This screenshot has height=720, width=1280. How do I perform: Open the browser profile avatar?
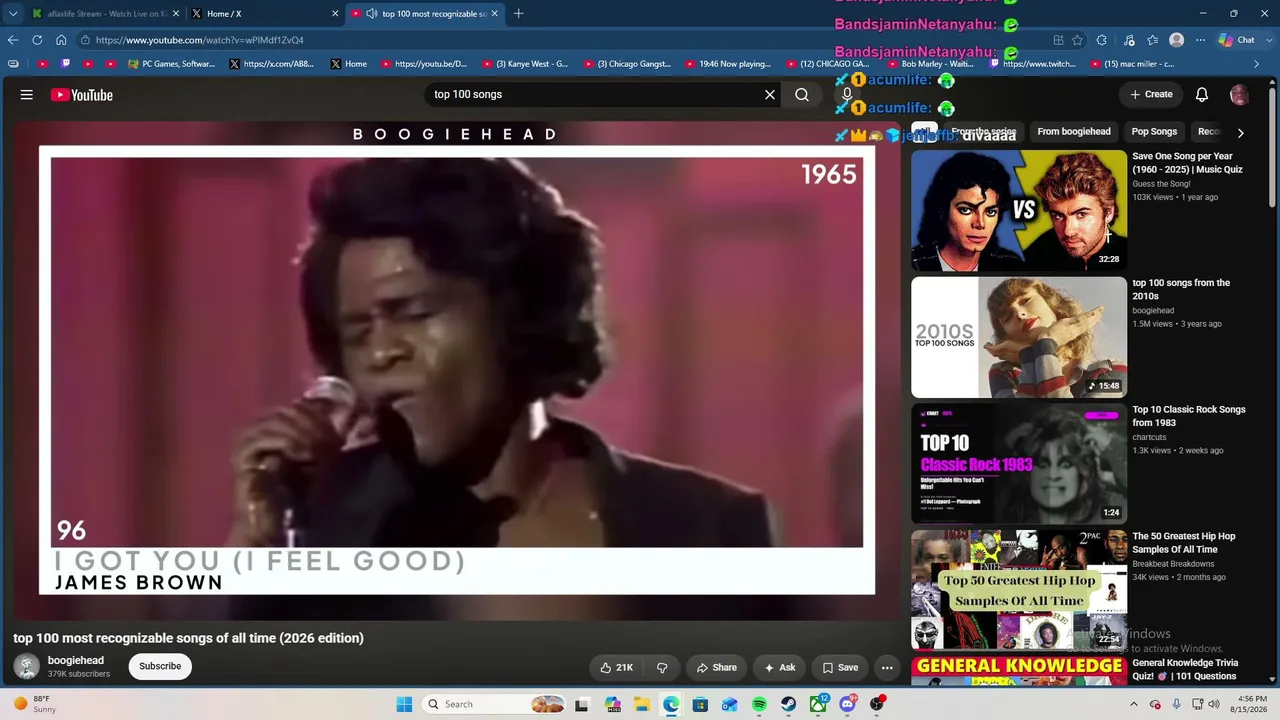(1177, 40)
